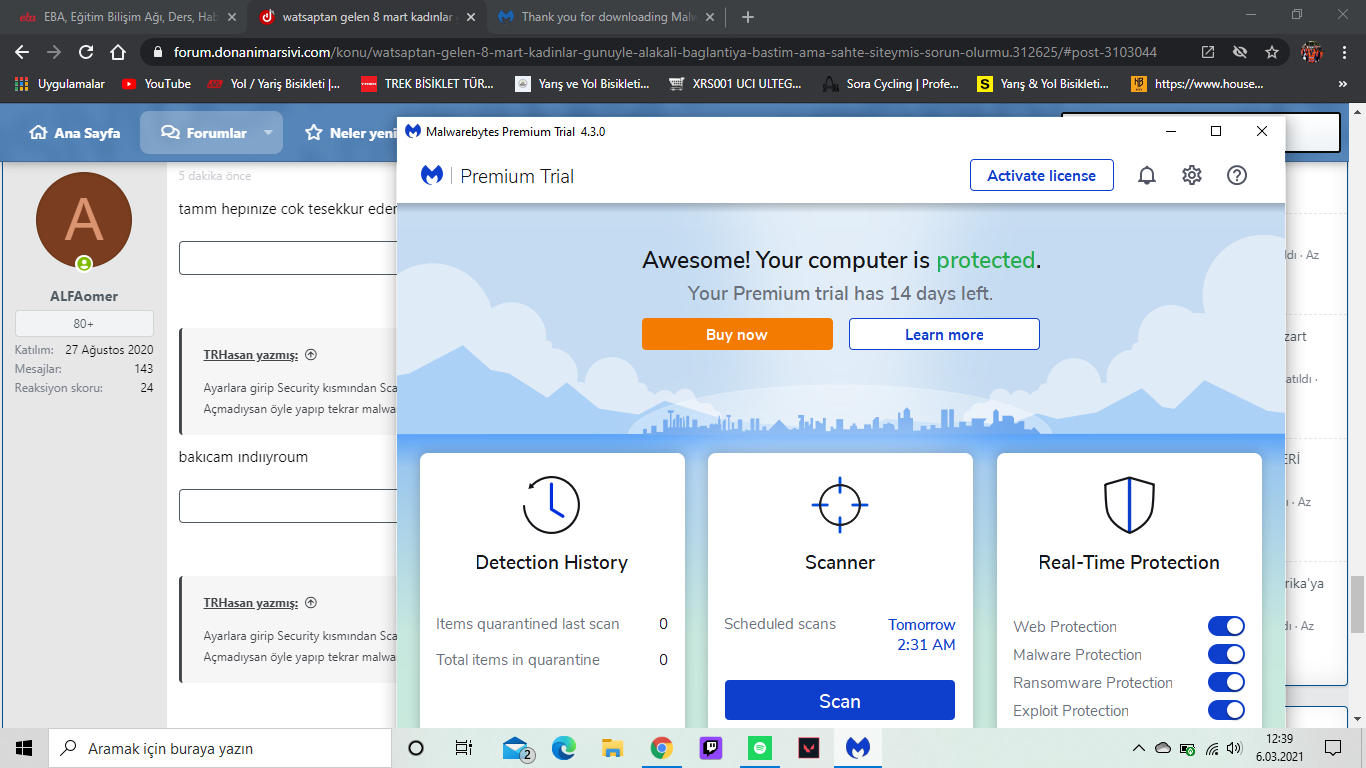
Task: Open Spotify from the taskbar
Action: click(759, 748)
